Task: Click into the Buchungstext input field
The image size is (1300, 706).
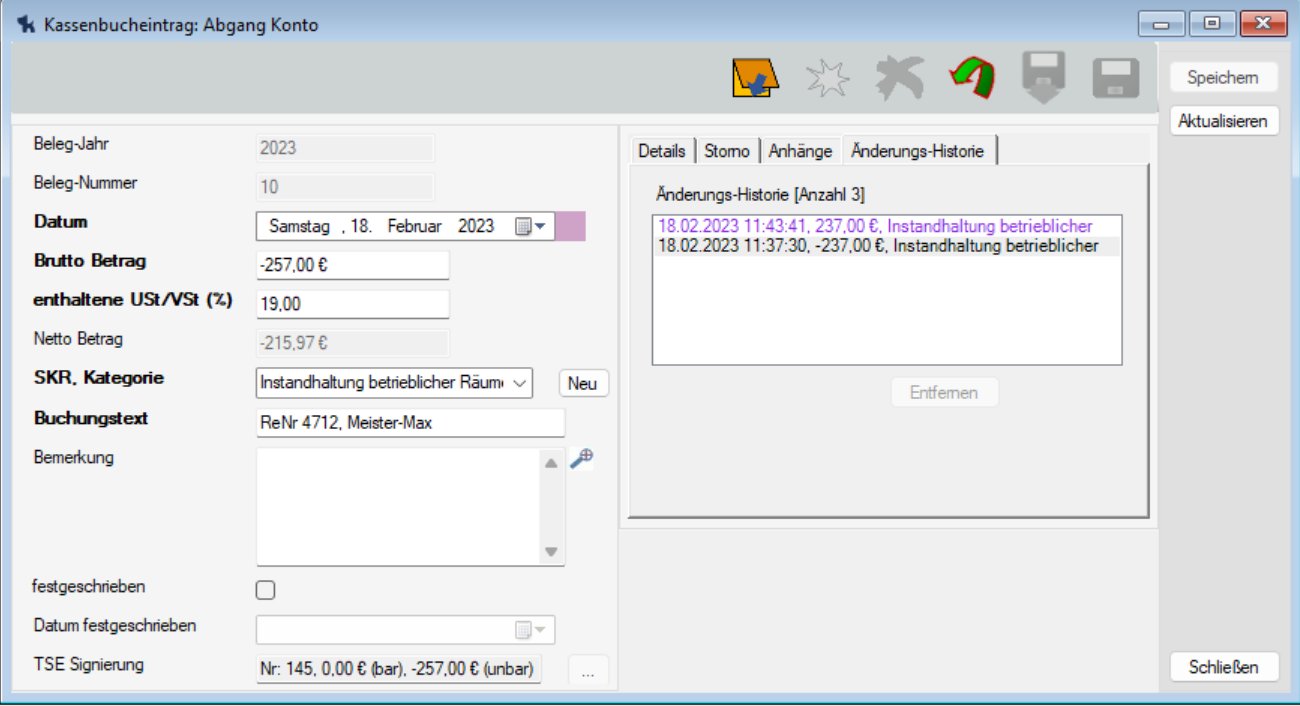Action: pos(410,423)
